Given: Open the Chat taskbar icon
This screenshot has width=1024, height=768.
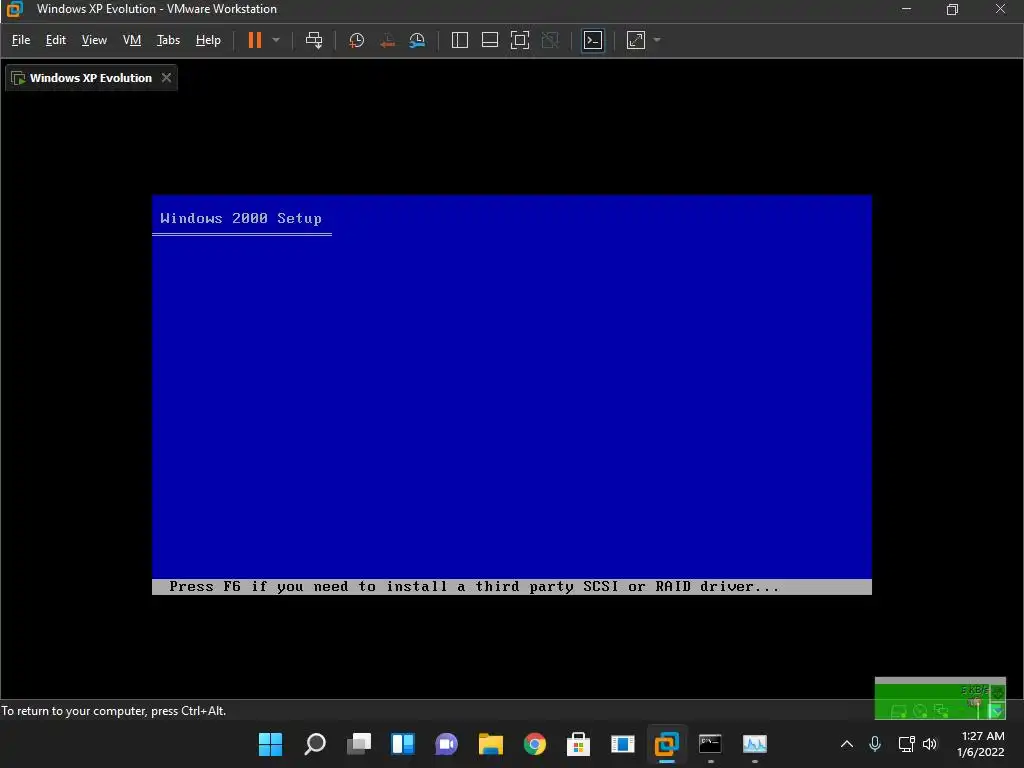Looking at the screenshot, I should [x=447, y=744].
